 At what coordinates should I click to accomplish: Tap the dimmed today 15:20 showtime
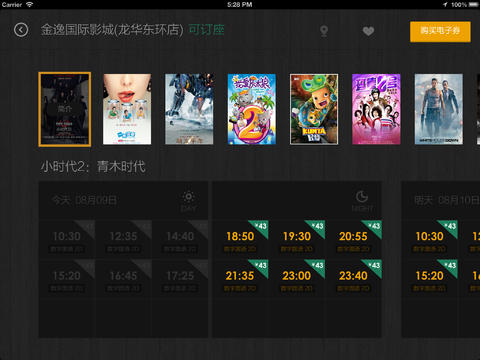(x=67, y=279)
